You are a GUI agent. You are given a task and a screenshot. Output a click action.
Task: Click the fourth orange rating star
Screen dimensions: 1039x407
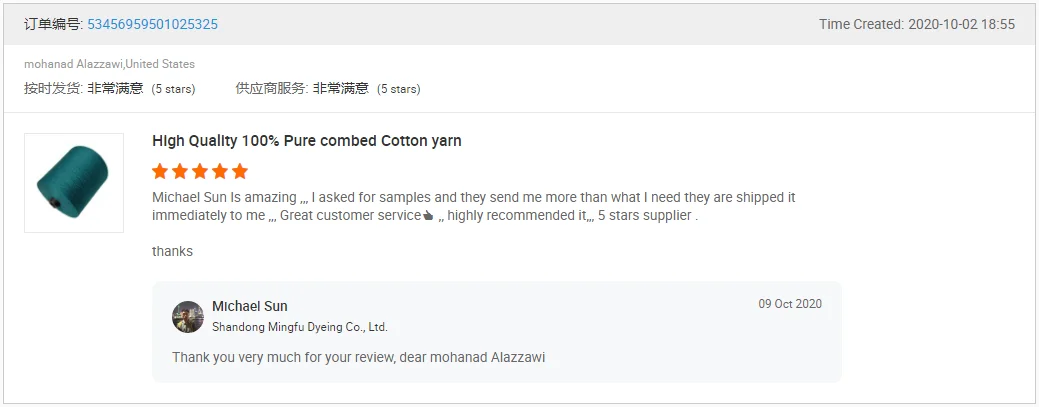(x=220, y=171)
